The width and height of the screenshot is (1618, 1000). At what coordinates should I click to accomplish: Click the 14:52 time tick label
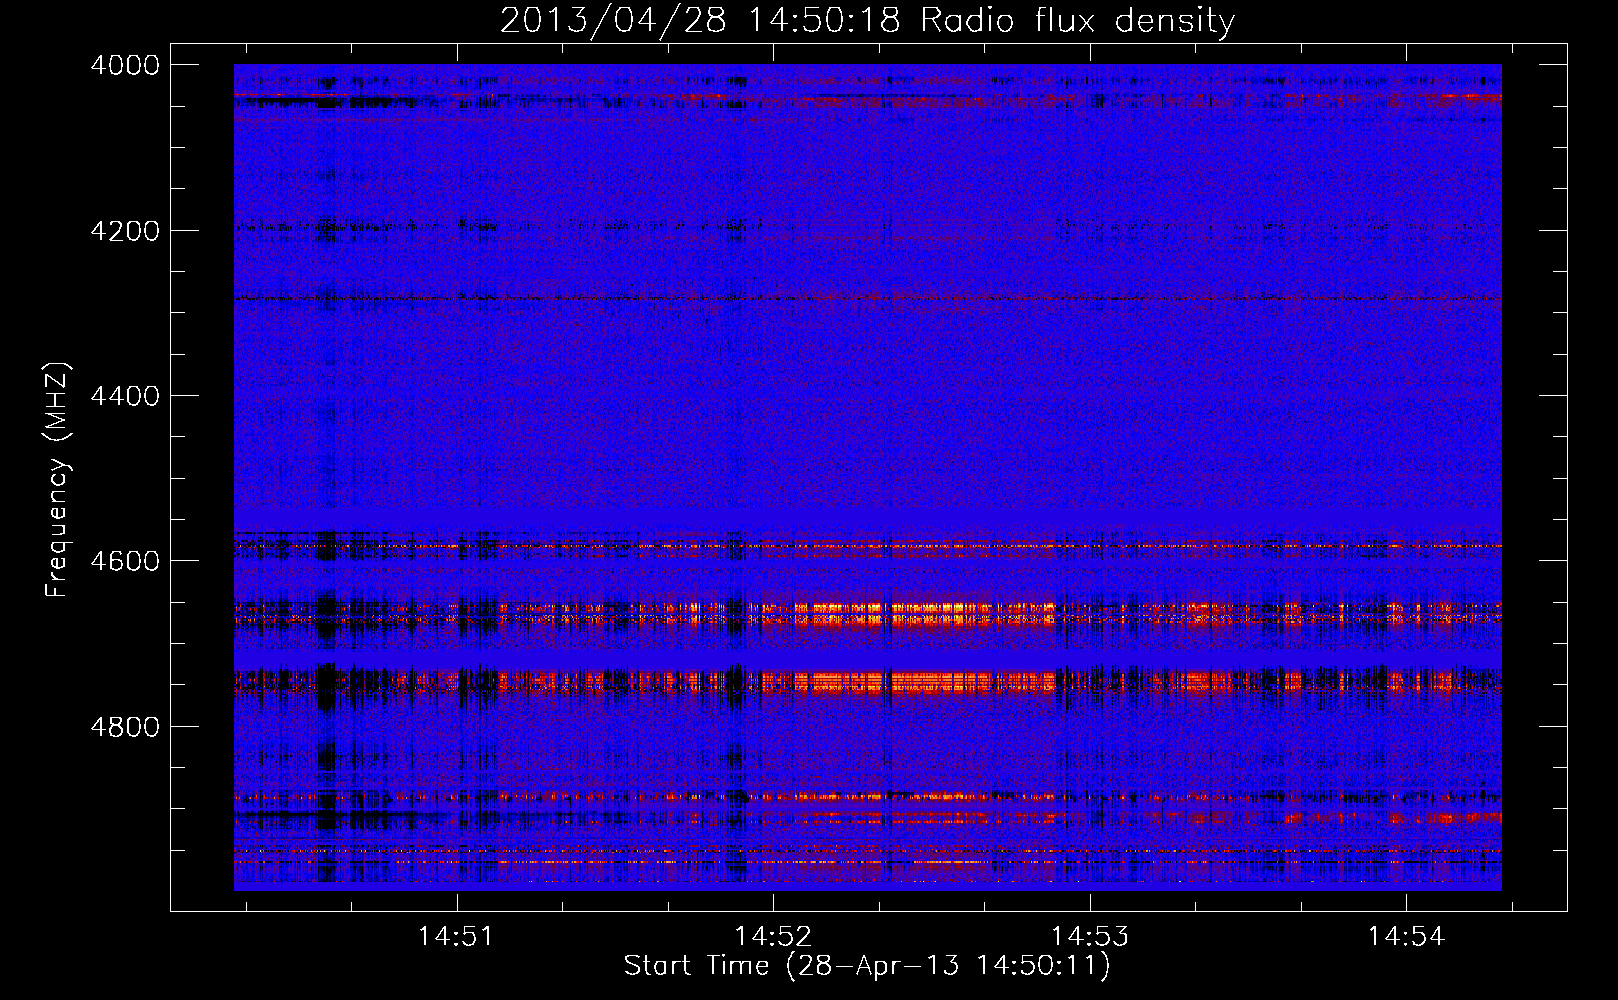click(773, 937)
